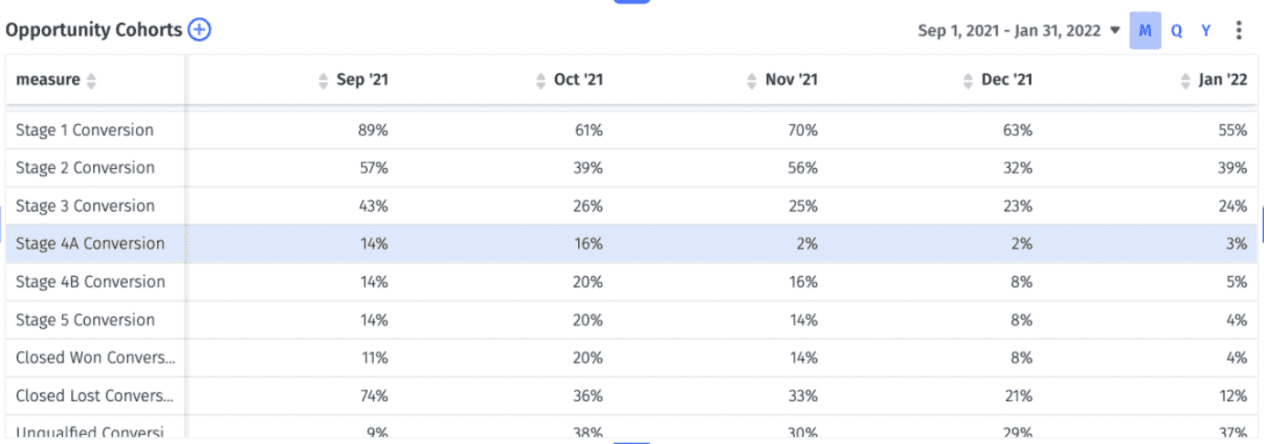
Task: Click the Closed Won Conversion row label
Action: [95, 358]
